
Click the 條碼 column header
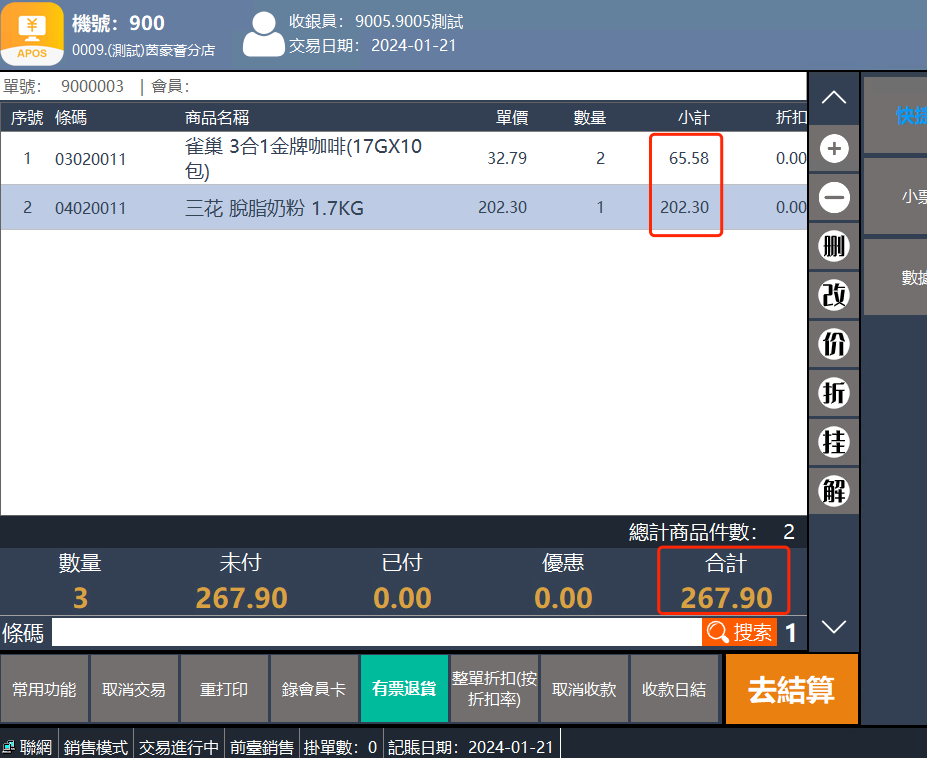[x=71, y=118]
